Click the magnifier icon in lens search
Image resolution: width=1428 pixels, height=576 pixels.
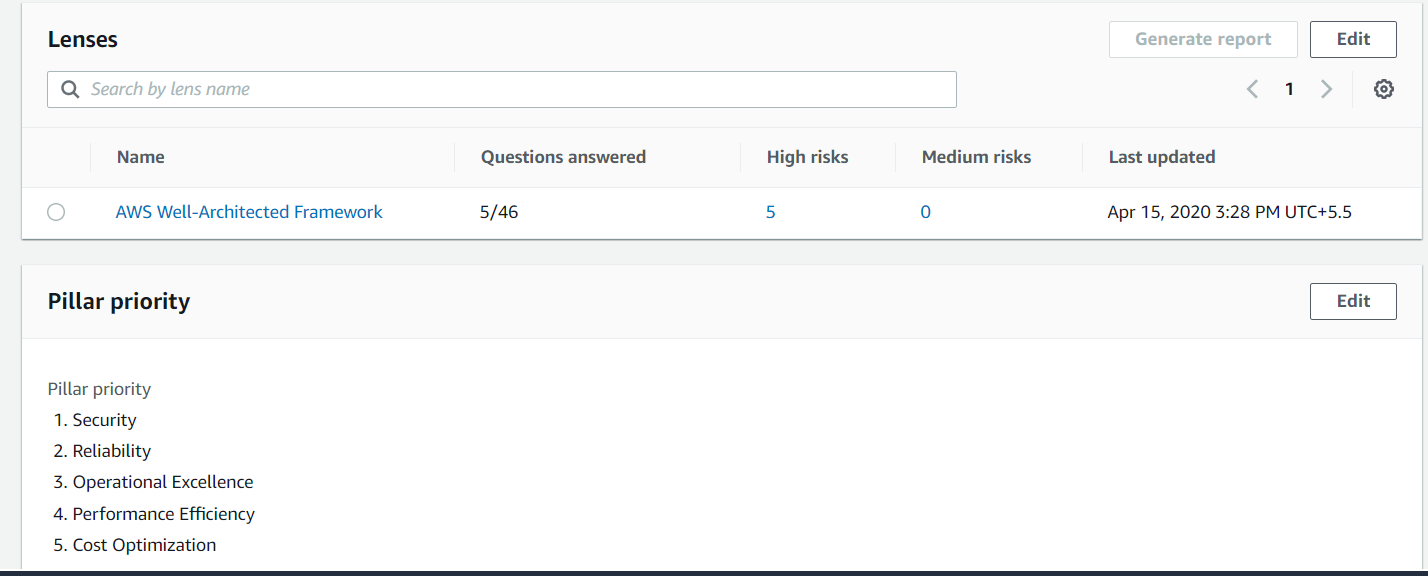(x=70, y=89)
